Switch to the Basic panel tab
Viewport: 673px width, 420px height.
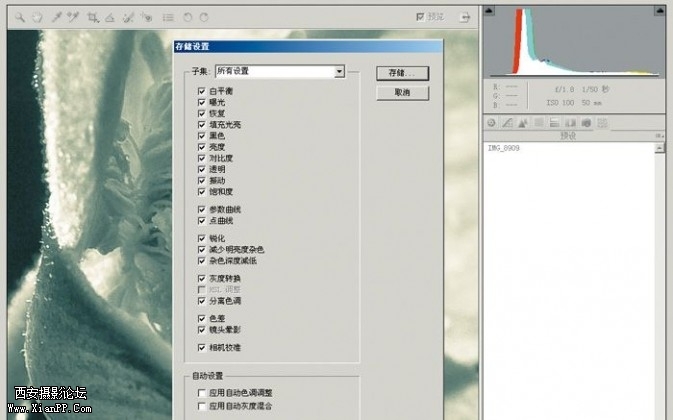tap(492, 123)
